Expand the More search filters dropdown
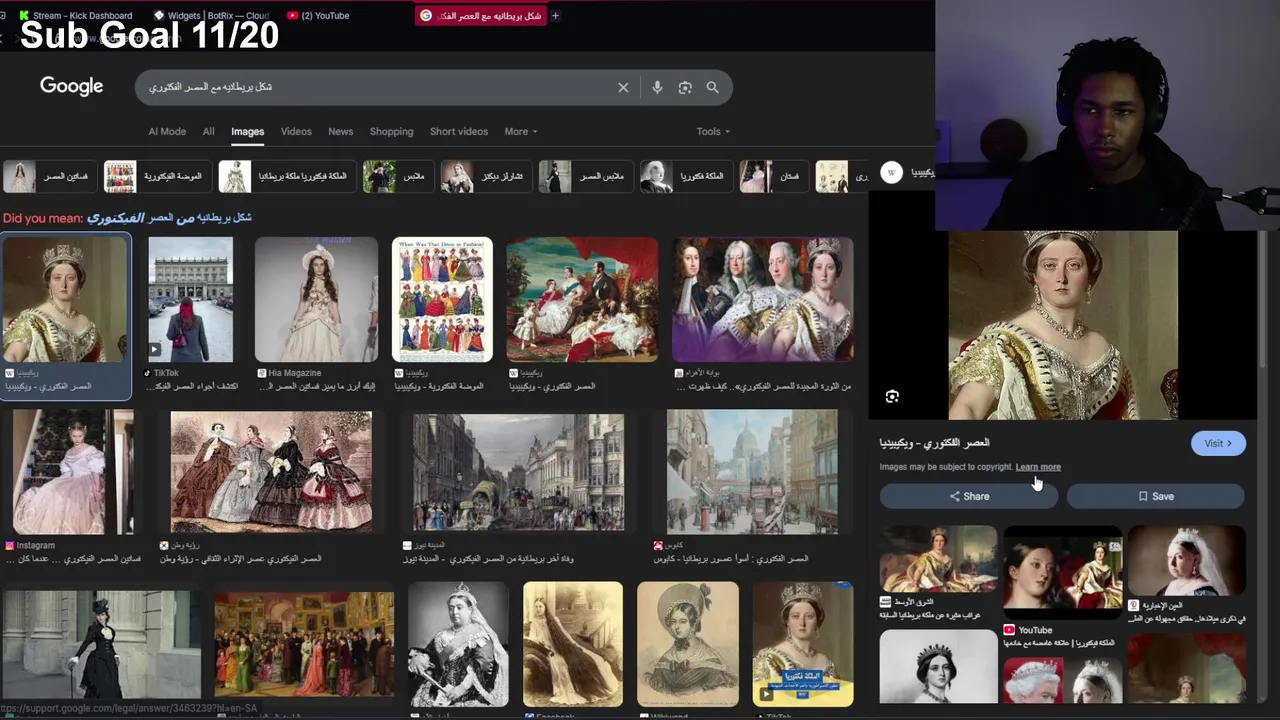 (520, 132)
